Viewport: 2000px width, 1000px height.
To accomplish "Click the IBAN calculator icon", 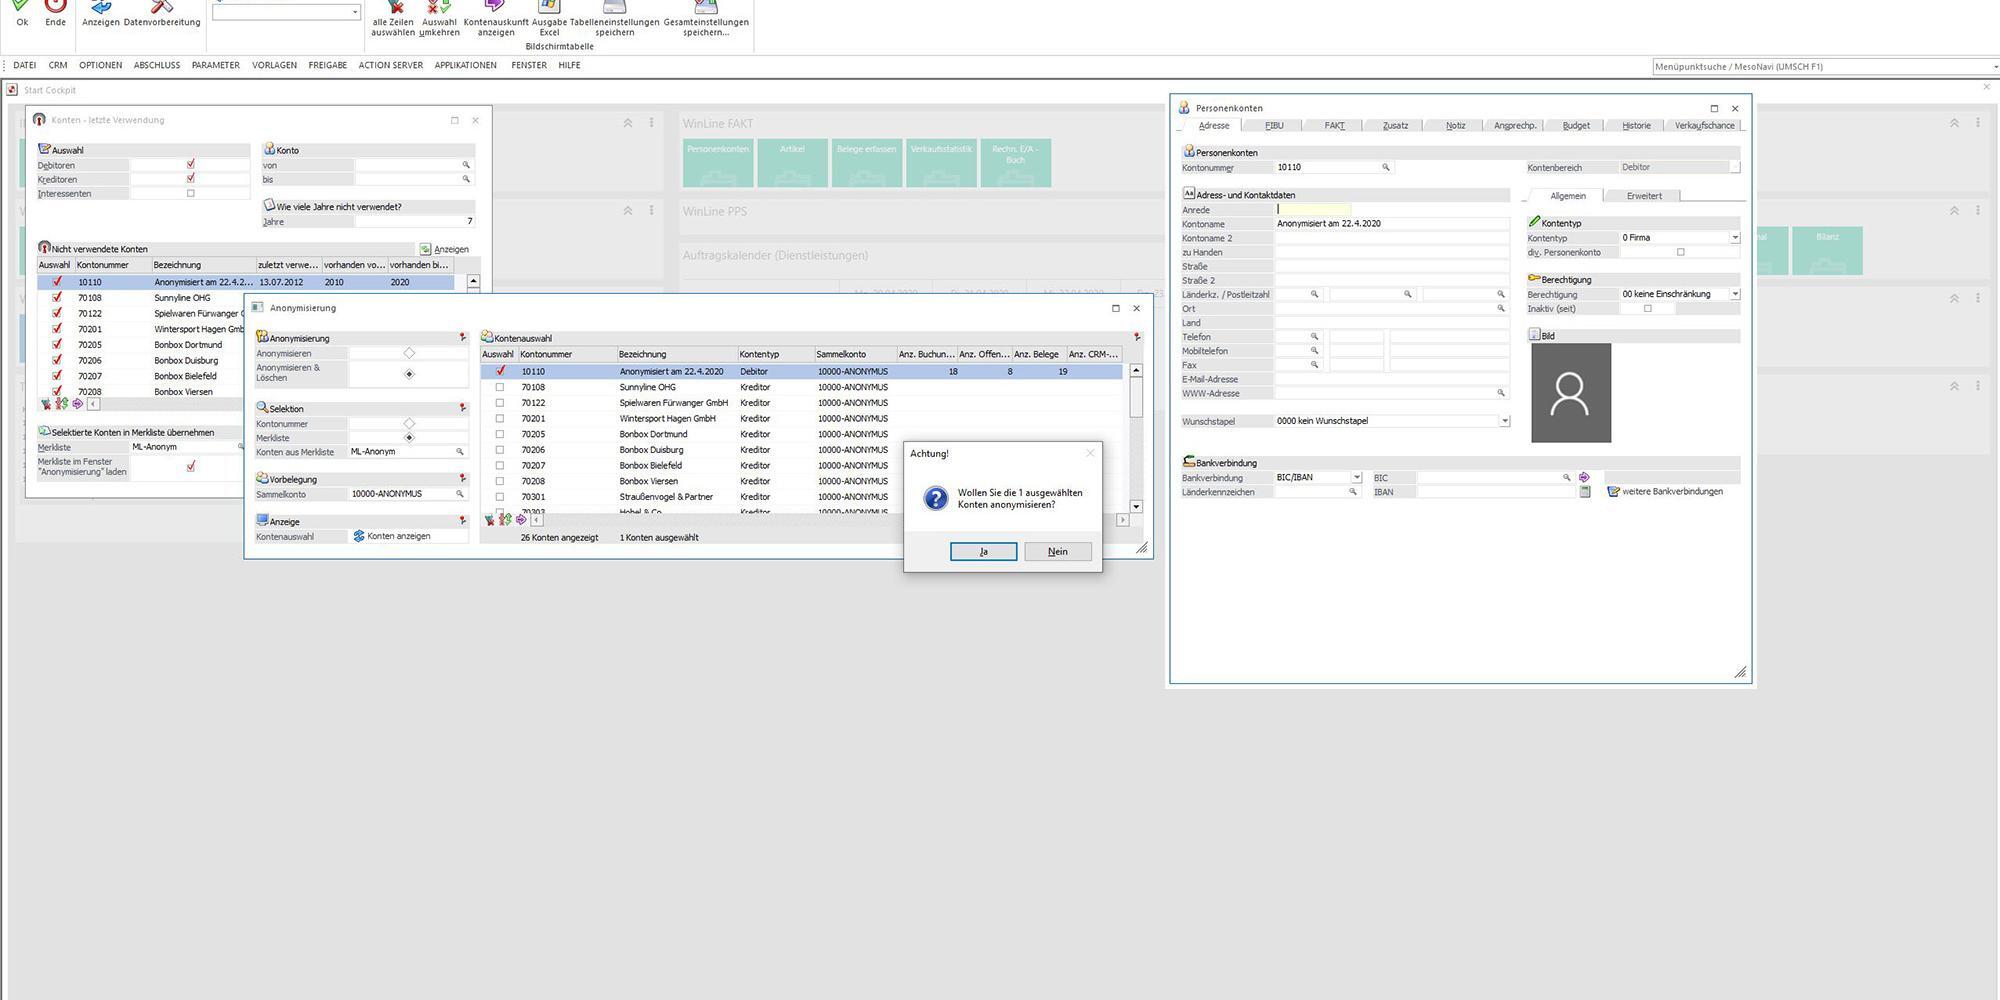I will click(x=1584, y=492).
